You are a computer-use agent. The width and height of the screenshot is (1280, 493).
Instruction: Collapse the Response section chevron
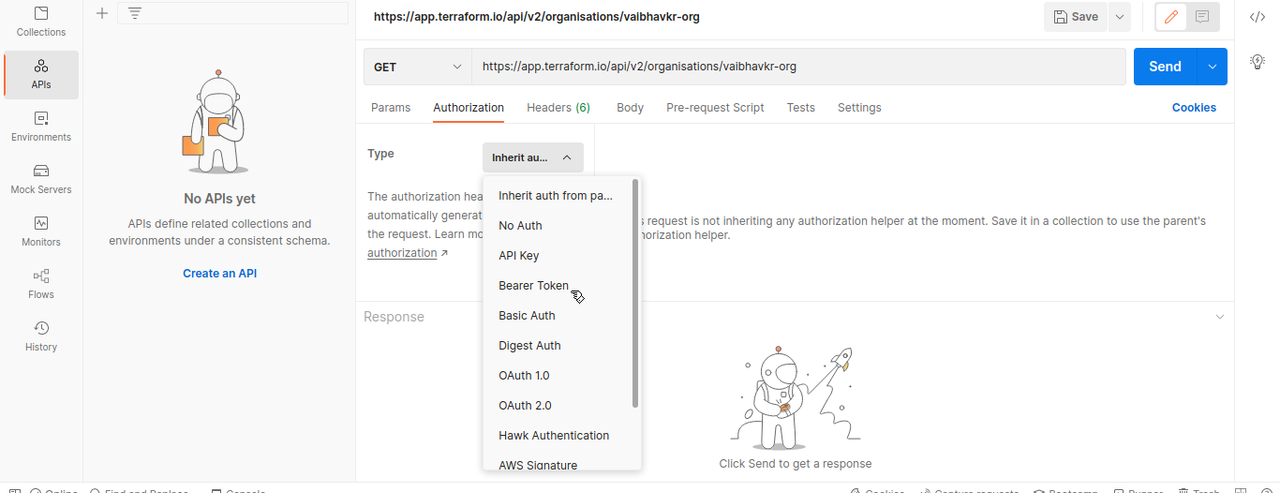(1219, 317)
